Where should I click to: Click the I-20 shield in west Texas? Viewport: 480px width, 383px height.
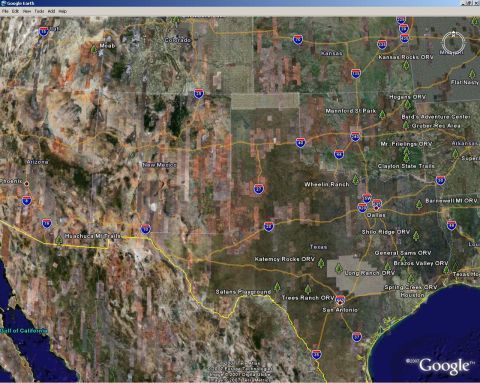tap(269, 226)
